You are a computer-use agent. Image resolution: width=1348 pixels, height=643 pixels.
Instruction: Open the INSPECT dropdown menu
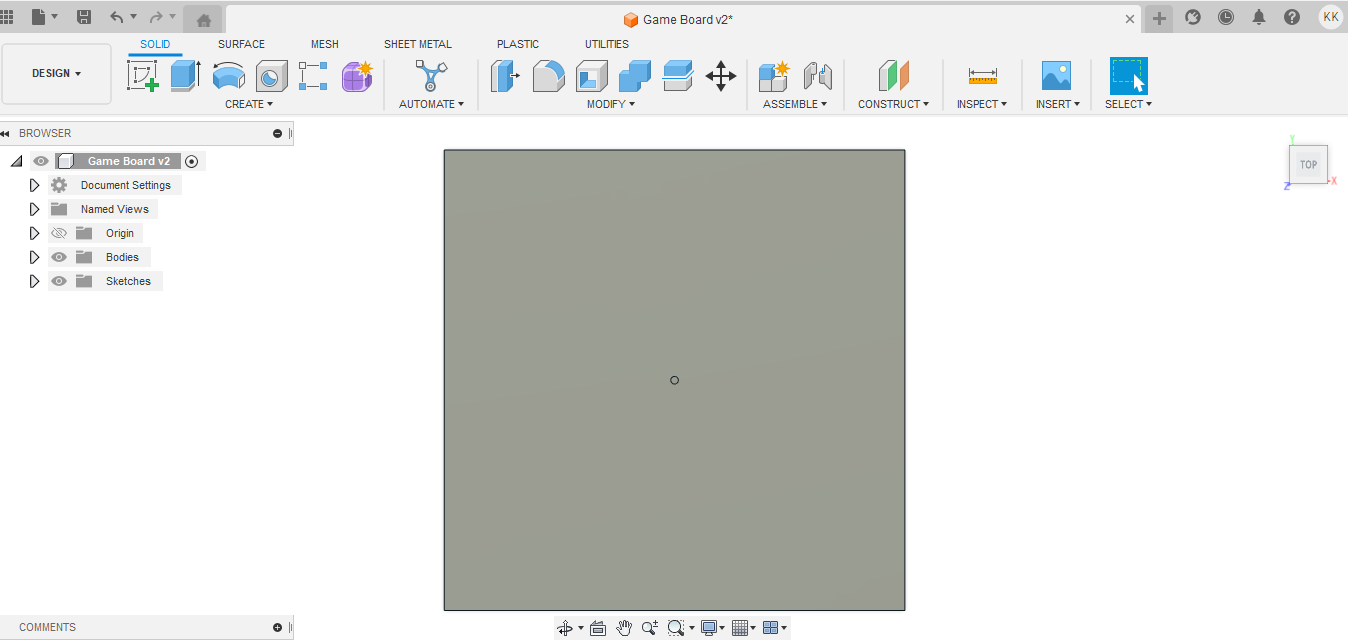coord(982,104)
